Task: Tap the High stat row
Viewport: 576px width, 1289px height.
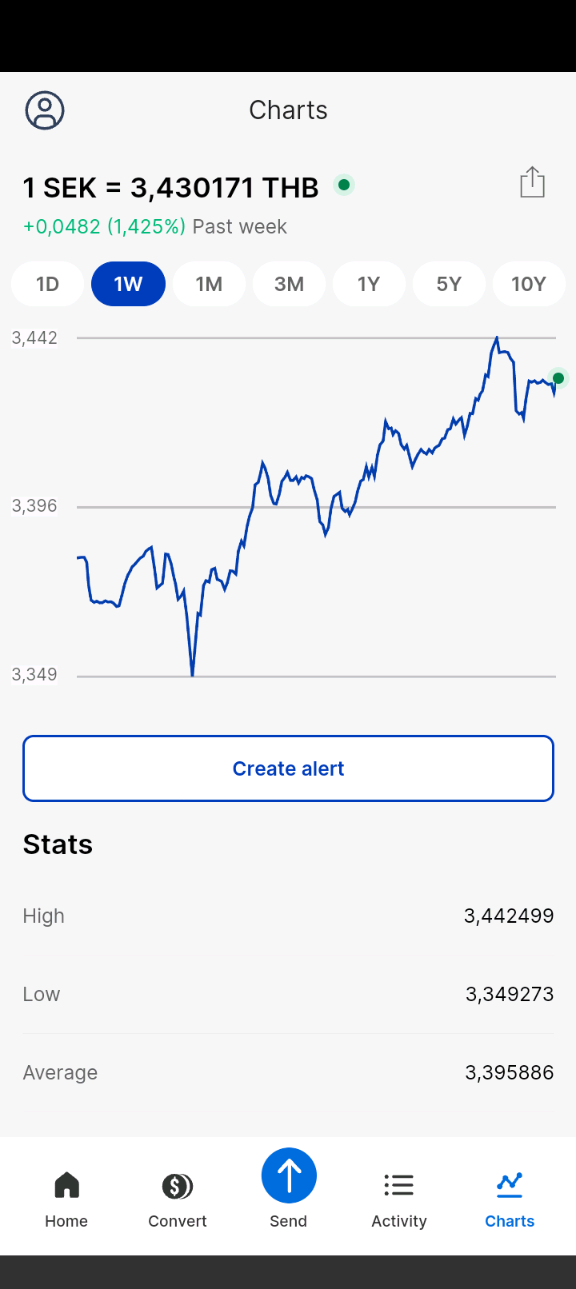Action: click(x=288, y=916)
